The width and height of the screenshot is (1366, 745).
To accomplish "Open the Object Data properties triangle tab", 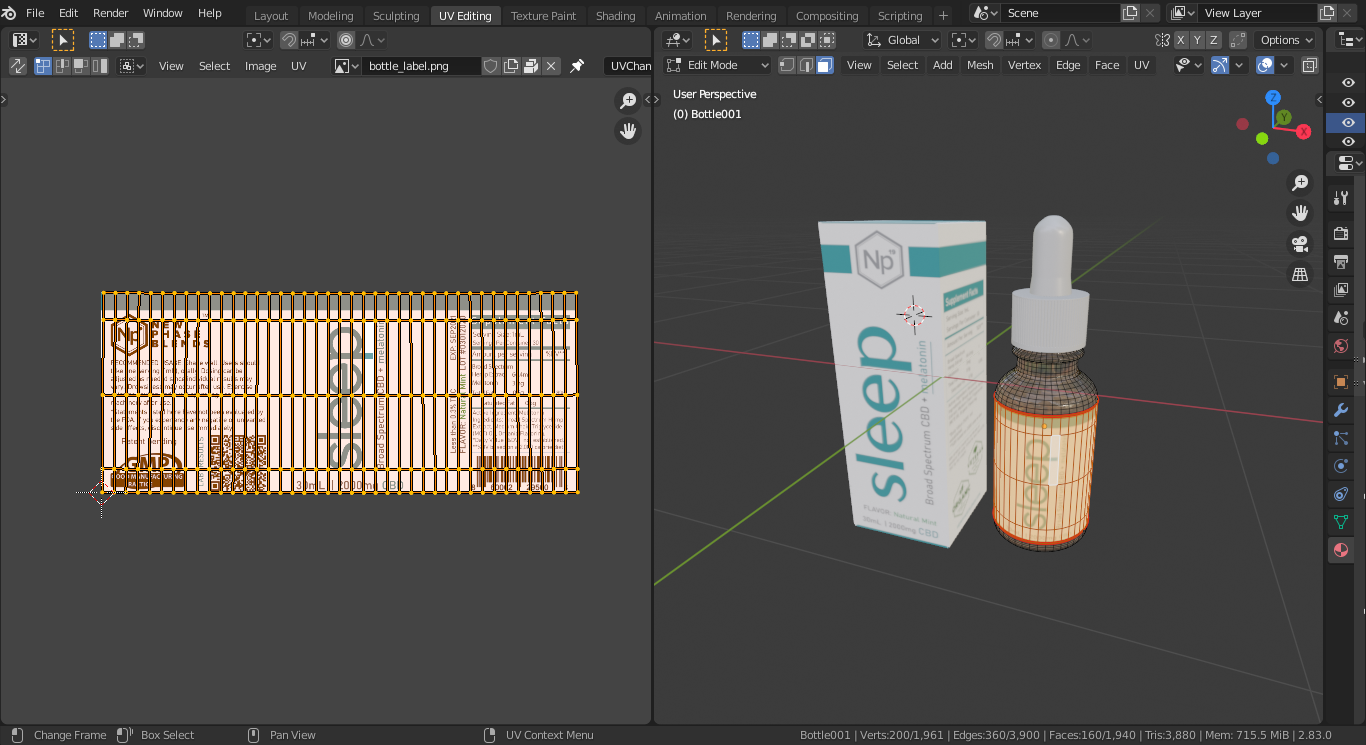I will click(x=1340, y=522).
